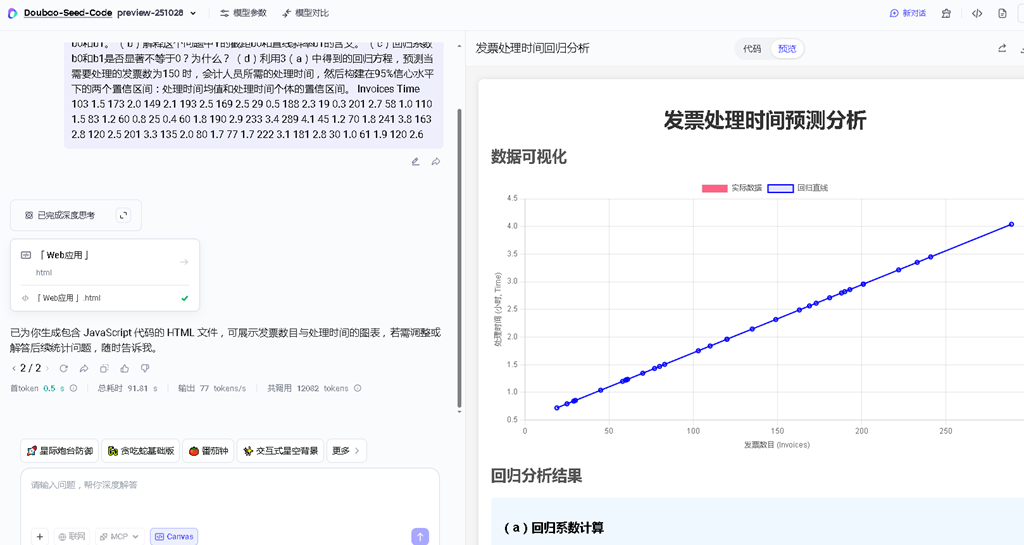Regenerate the response with refresh icon
Viewport: 1024px width, 545px height.
point(63,368)
